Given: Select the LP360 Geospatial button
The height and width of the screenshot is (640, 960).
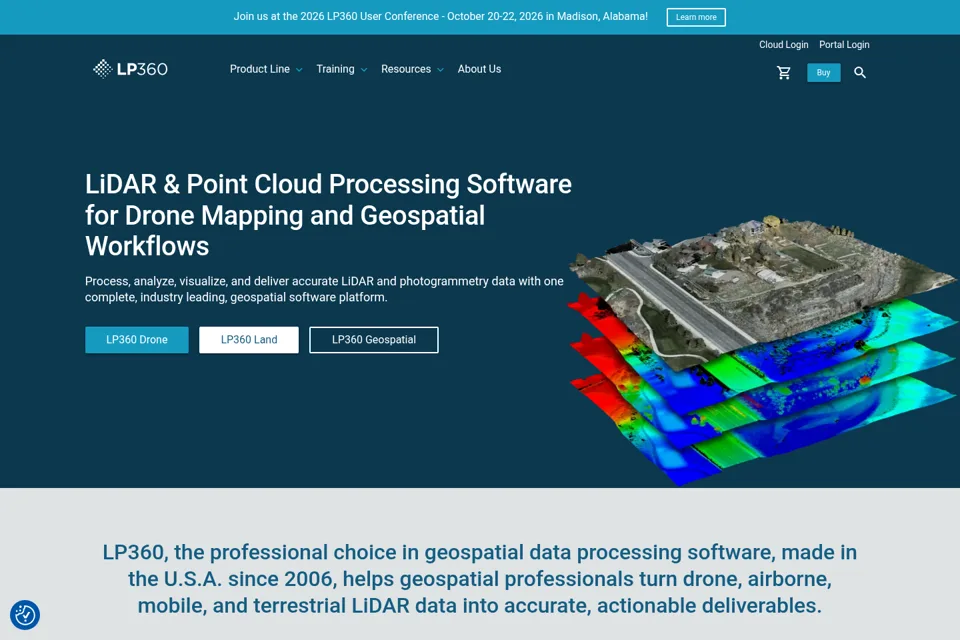Looking at the screenshot, I should coord(373,340).
